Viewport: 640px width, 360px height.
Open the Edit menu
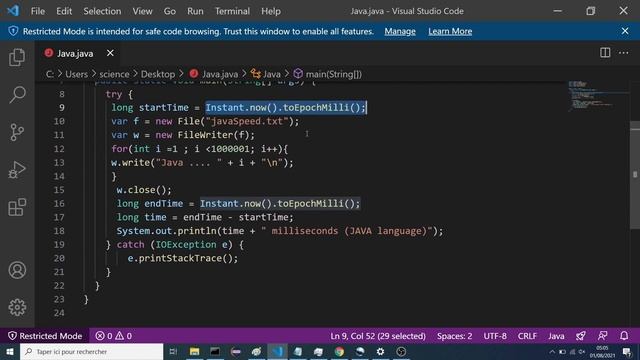(x=64, y=11)
